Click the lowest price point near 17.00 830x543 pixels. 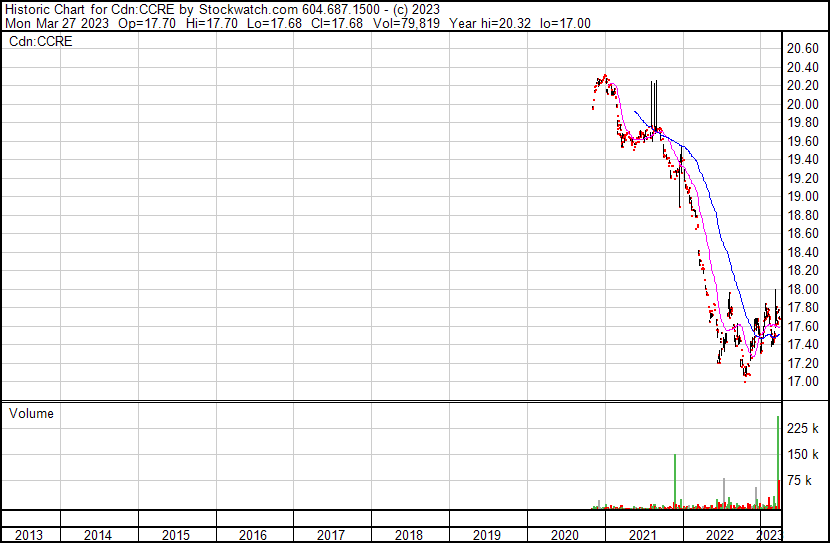click(745, 378)
